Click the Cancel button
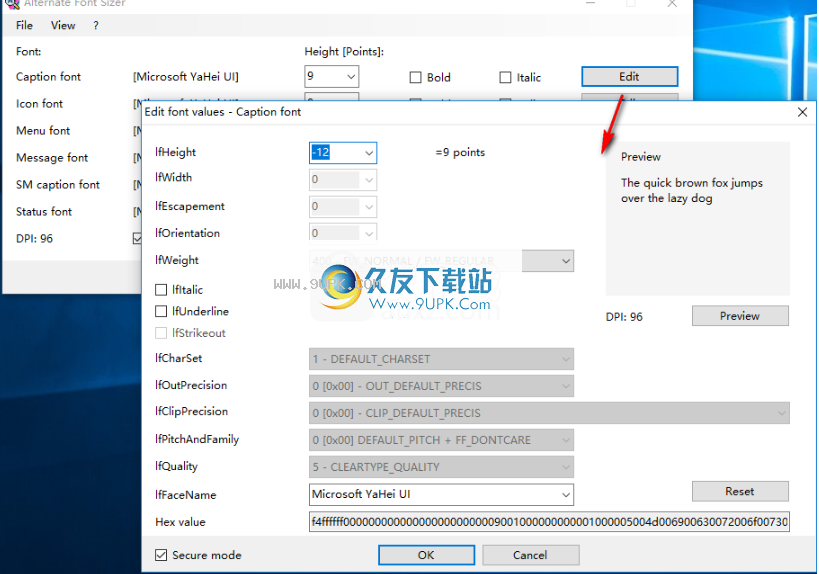Viewport: 819px width, 574px height. coord(530,555)
